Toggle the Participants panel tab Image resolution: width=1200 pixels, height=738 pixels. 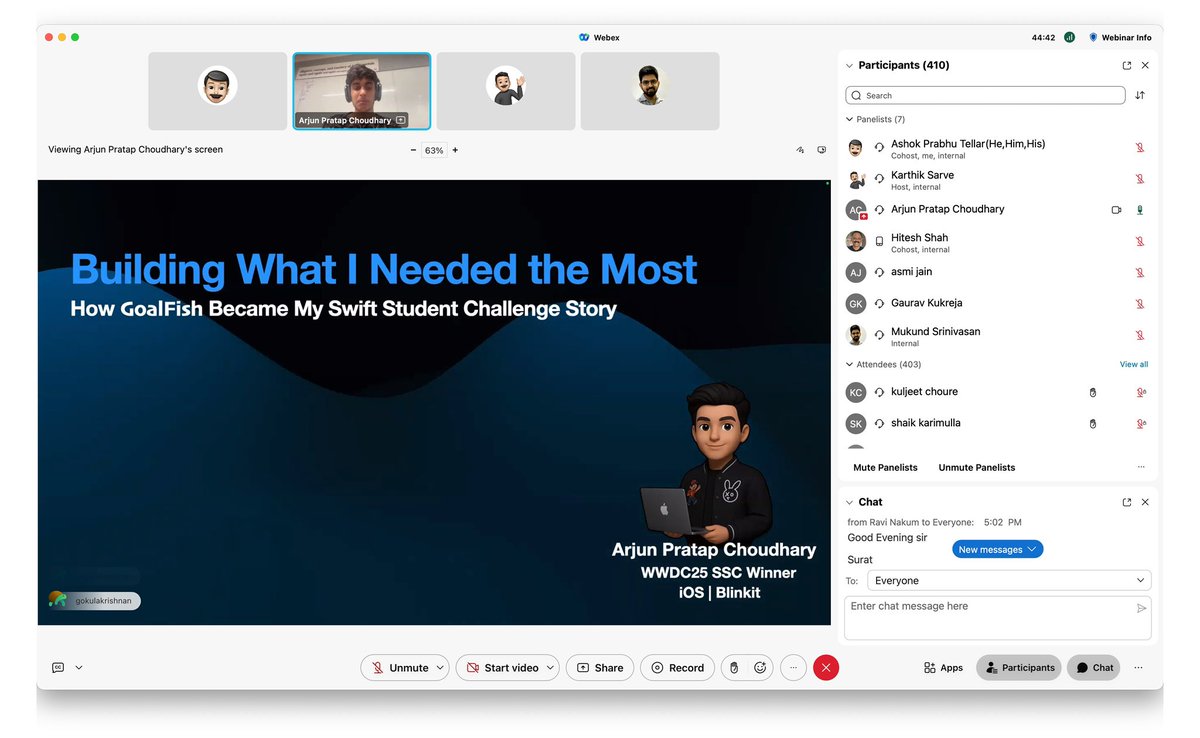[1019, 668]
